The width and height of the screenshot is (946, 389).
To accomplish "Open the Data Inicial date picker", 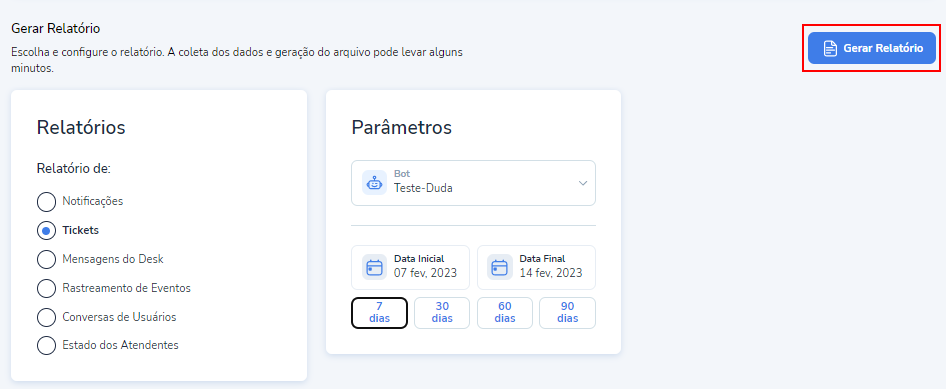I will pos(410,267).
